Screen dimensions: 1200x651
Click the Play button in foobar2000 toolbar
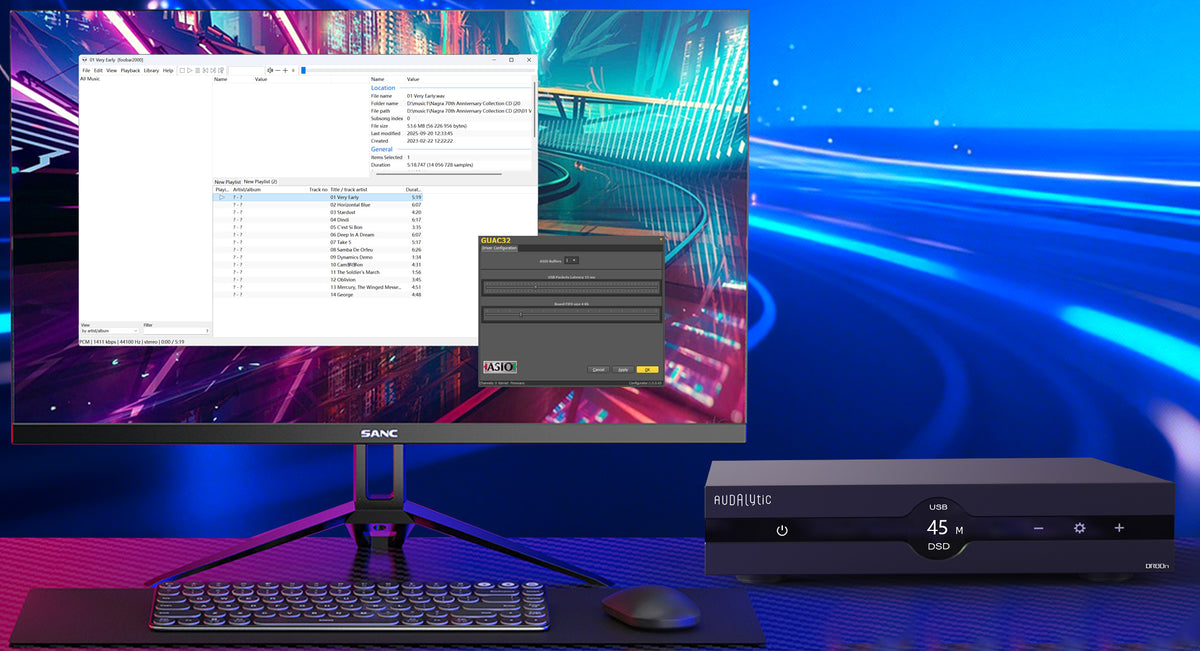[190, 71]
